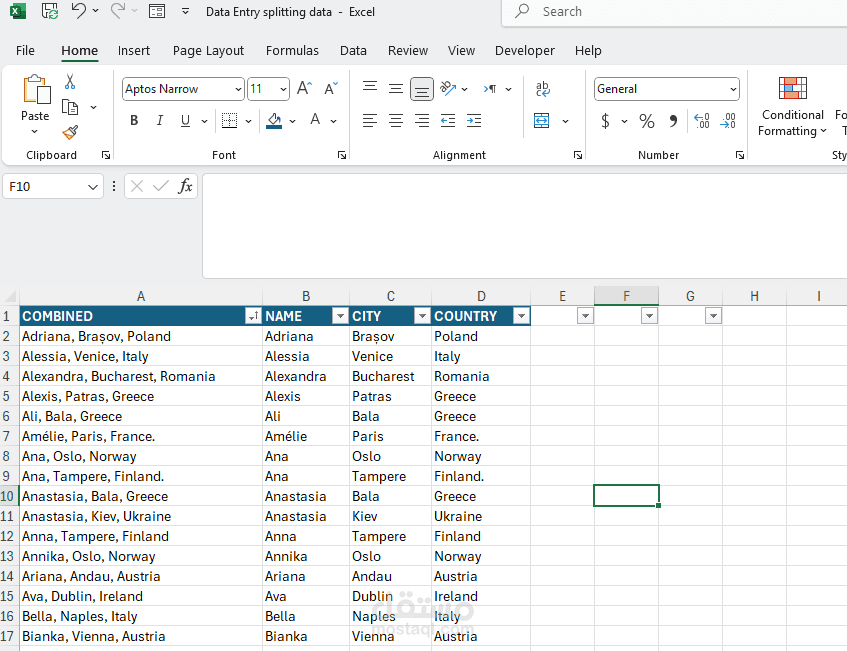Click the Paste clipboard icon
Image resolution: width=847 pixels, height=651 pixels.
(x=36, y=90)
